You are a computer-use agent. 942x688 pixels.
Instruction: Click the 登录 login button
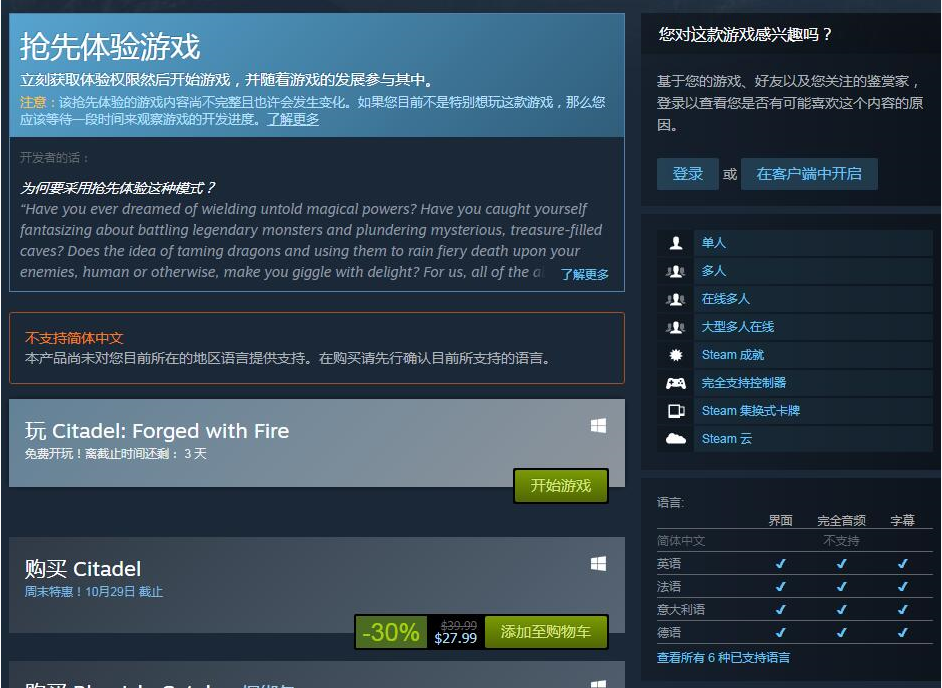(687, 174)
